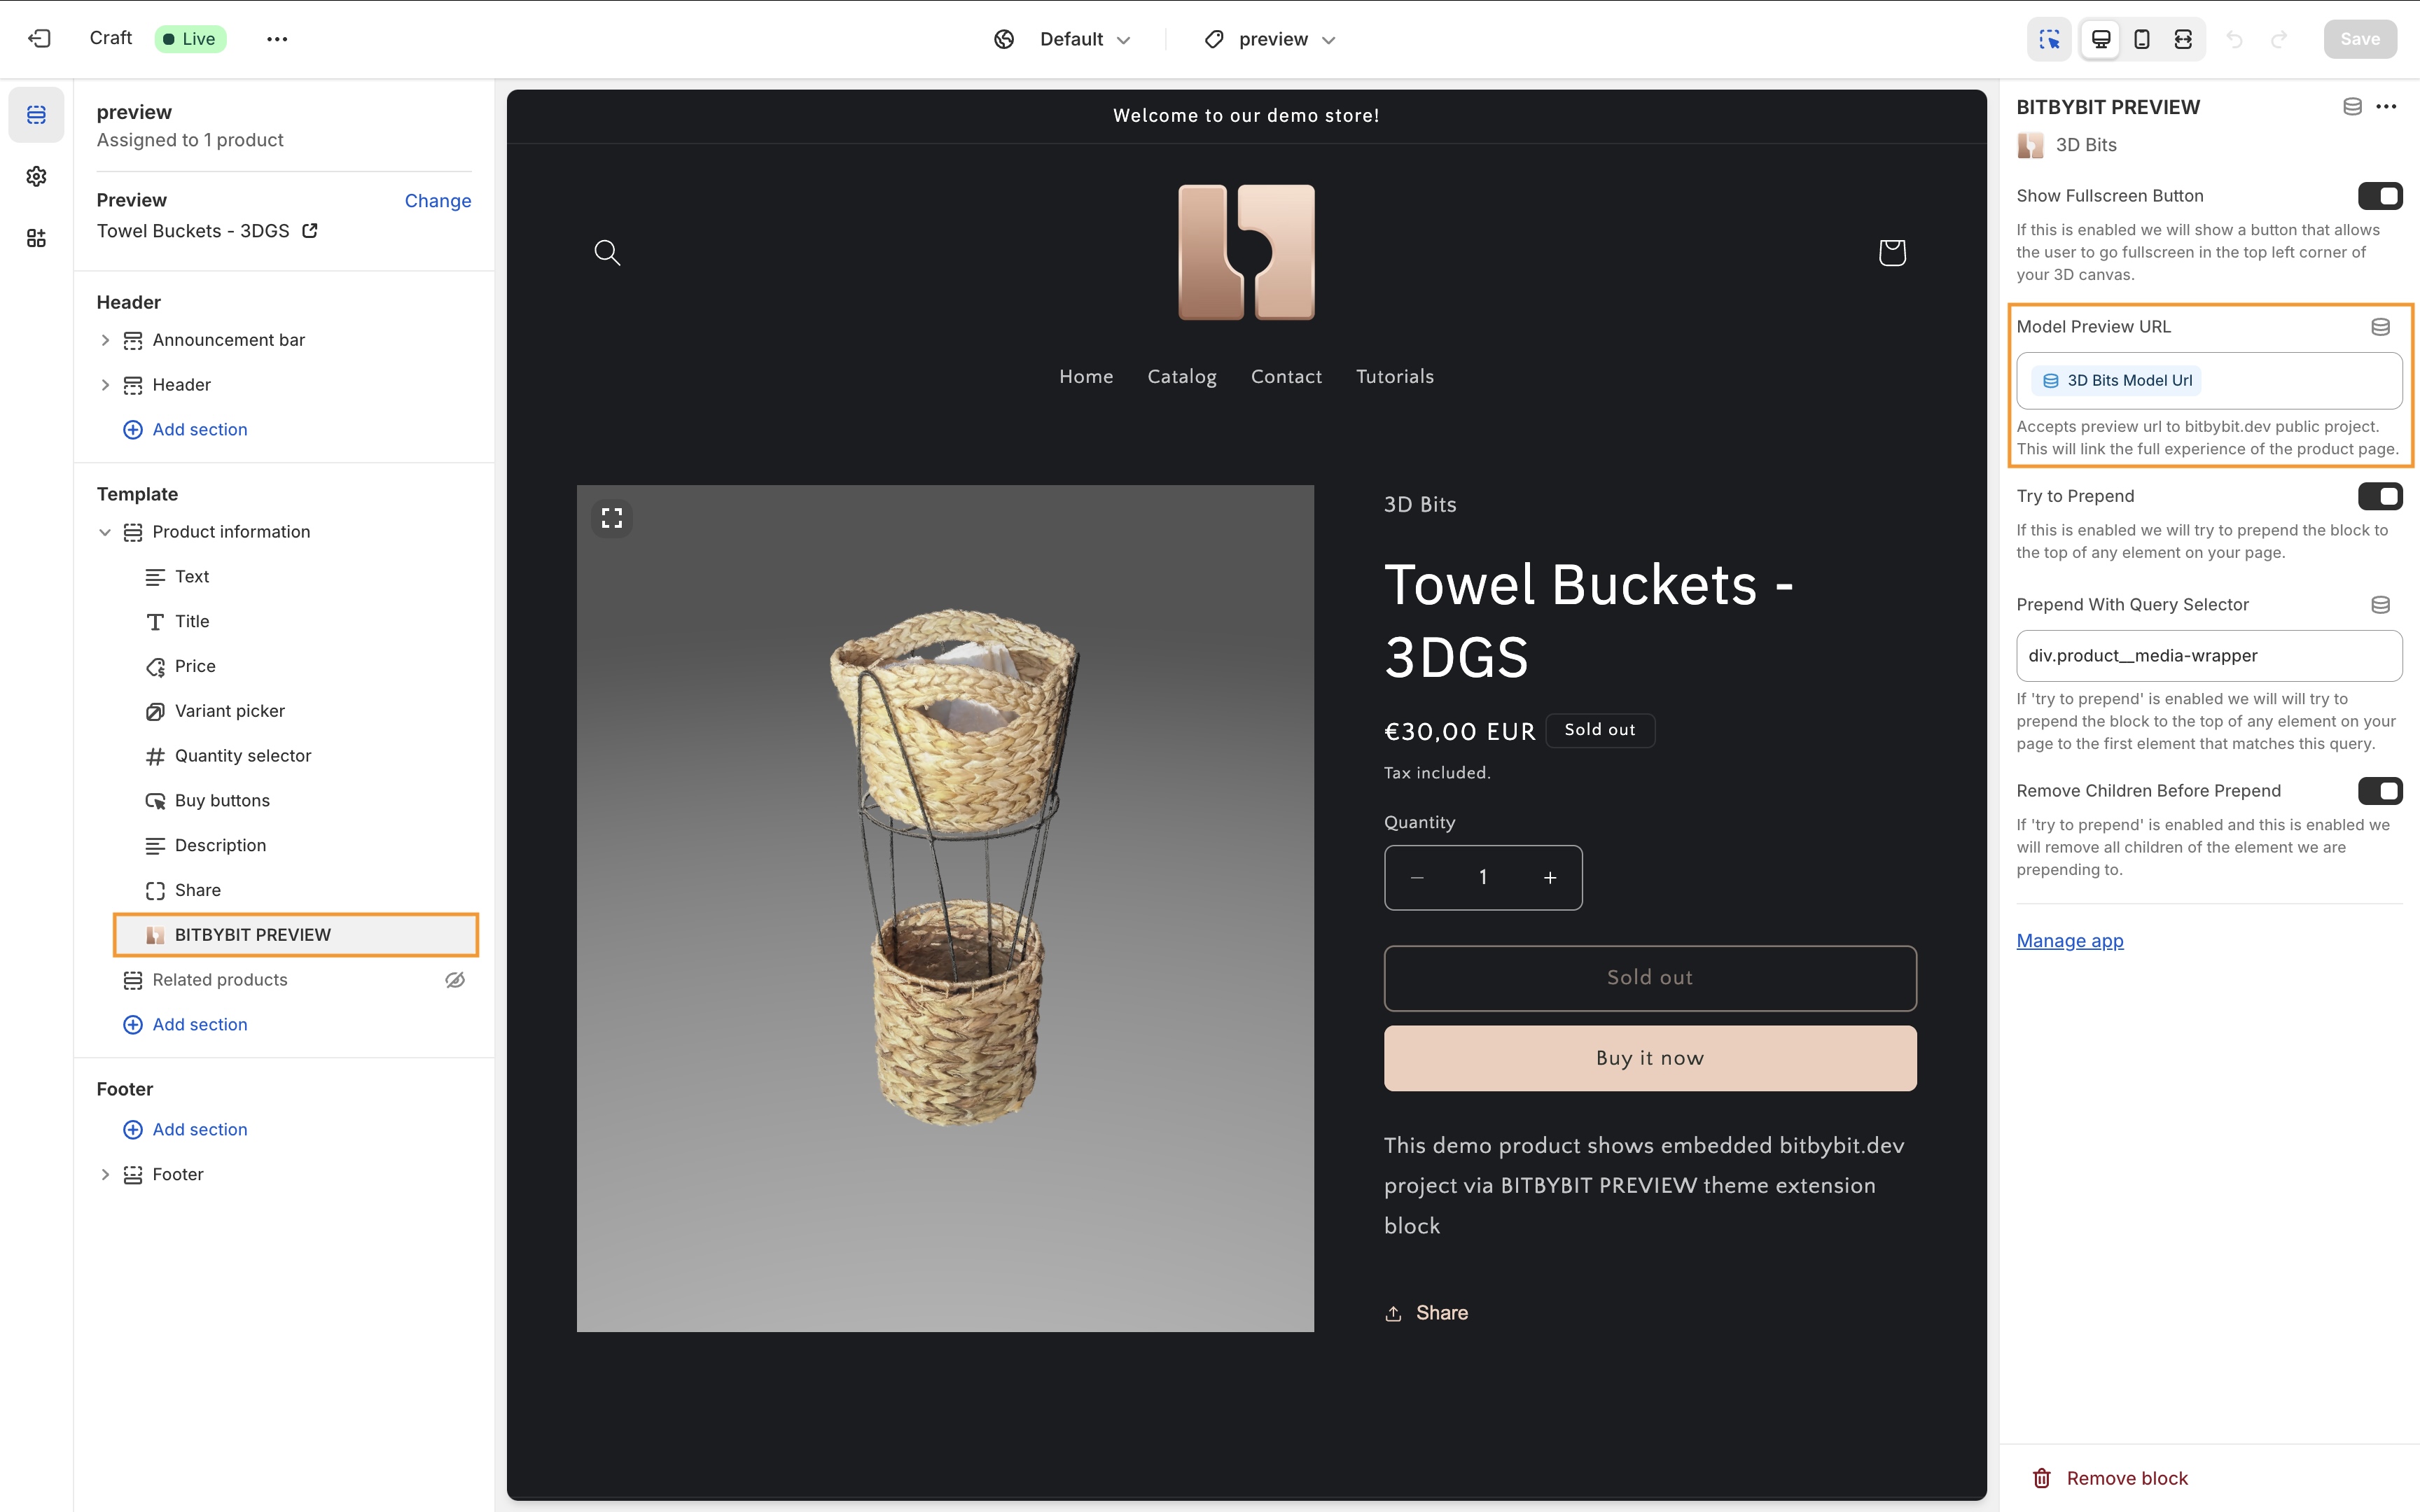Click dynamic source icon beside Model Preview URL
This screenshot has height=1512, width=2420.
coord(2381,327)
